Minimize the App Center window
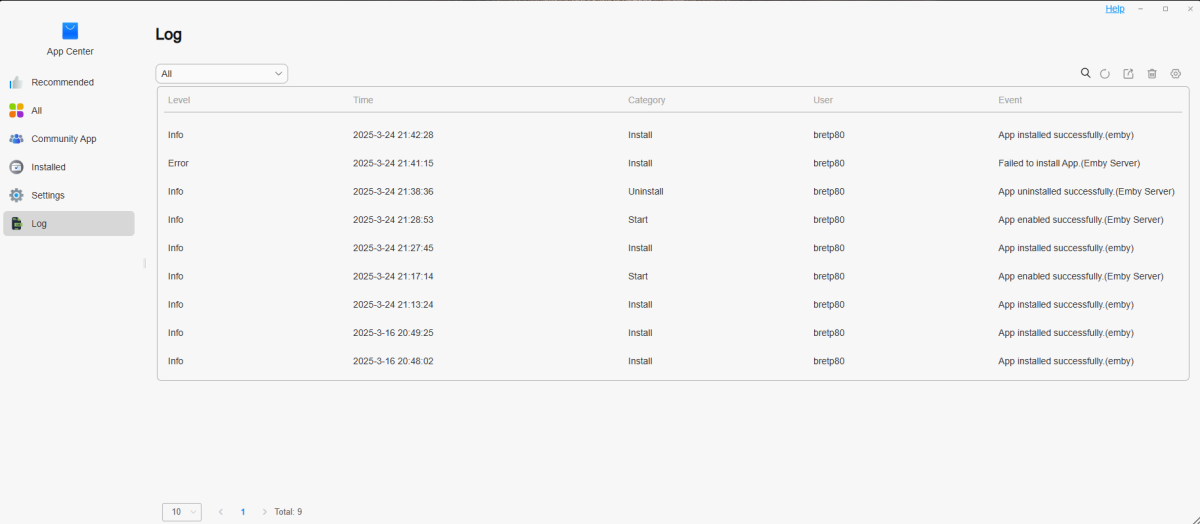Image resolution: width=1200 pixels, height=524 pixels. tap(1141, 8)
